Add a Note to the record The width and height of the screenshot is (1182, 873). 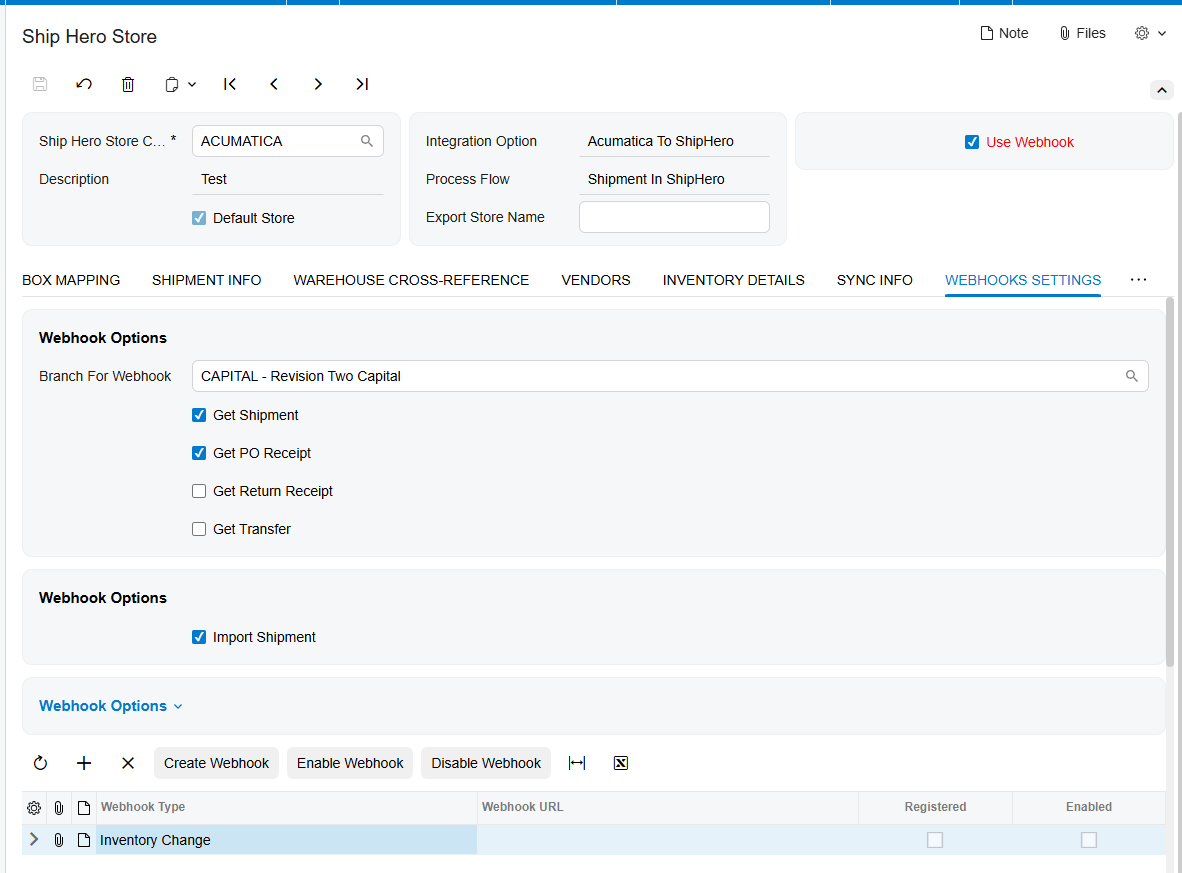(x=1004, y=33)
